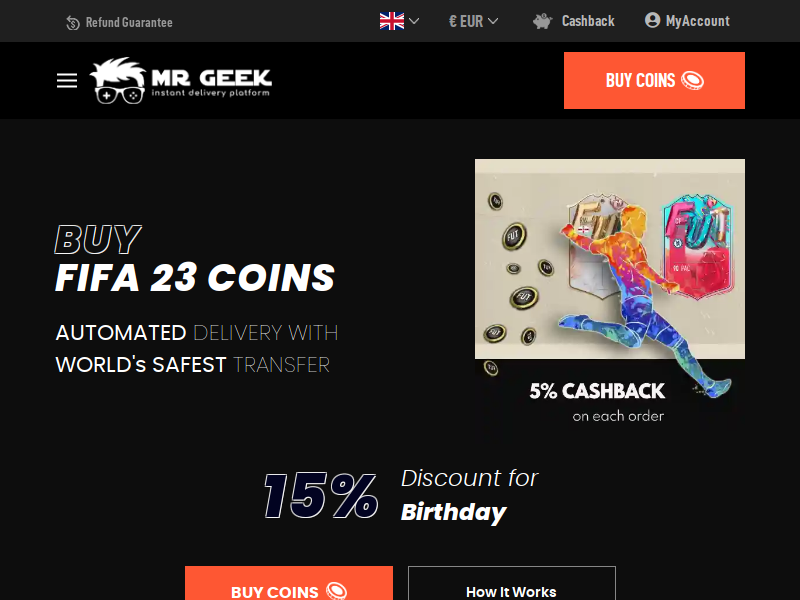Viewport: 800px width, 600px height.
Task: Click the 5% Cashback banner text
Action: pyautogui.click(x=597, y=391)
